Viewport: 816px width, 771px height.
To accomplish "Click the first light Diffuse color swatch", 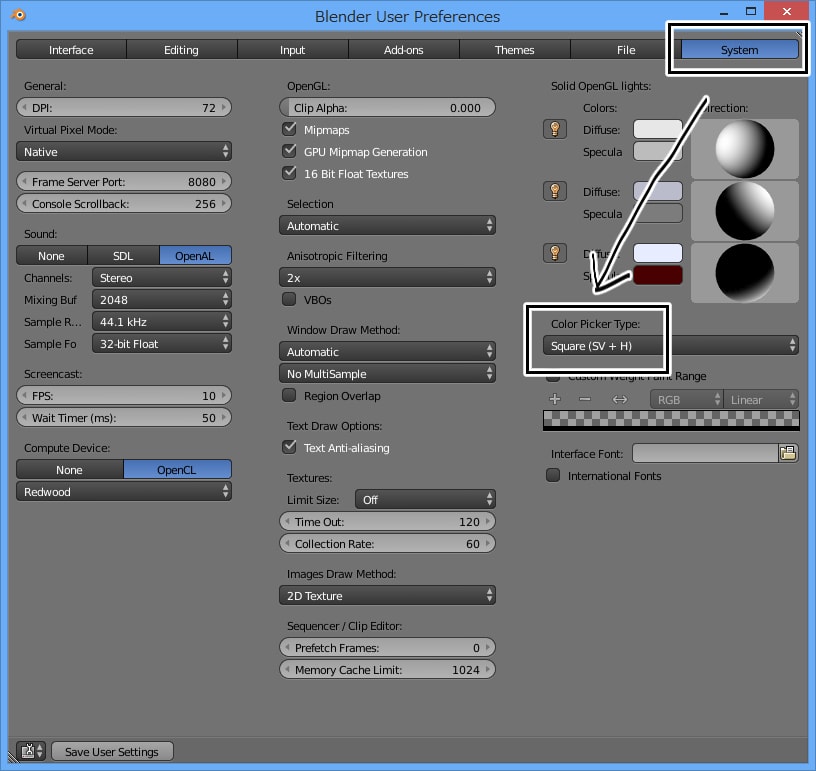I will click(x=658, y=129).
